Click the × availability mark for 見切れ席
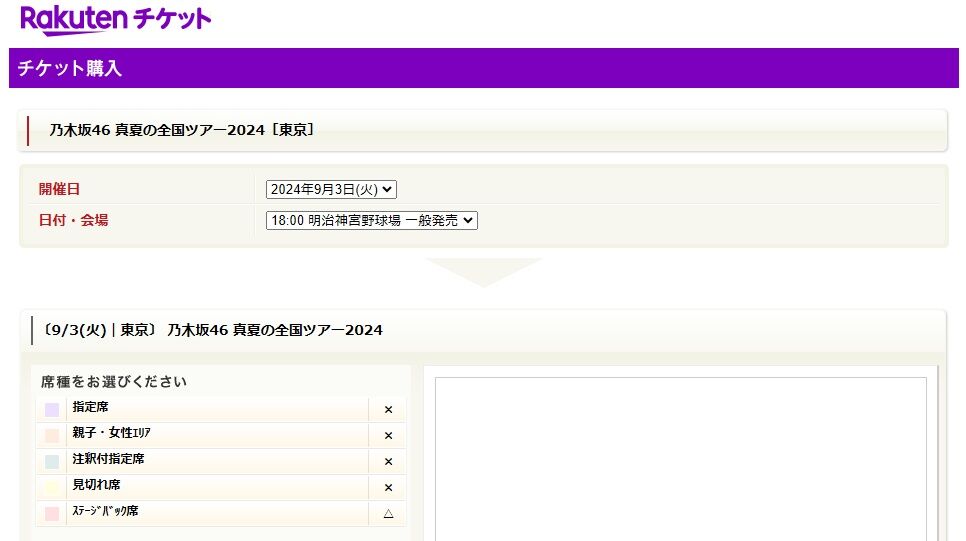Viewport: 966px width, 541px height. pyautogui.click(x=388, y=487)
